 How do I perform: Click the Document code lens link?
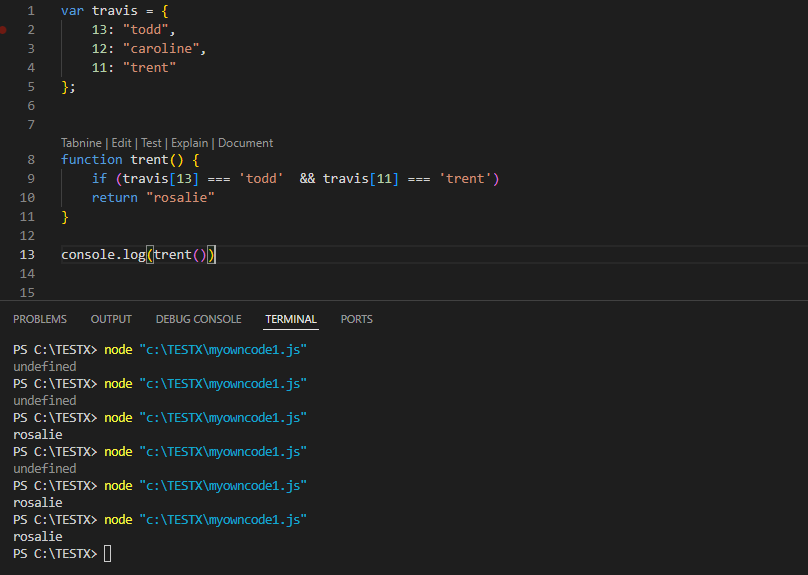pyautogui.click(x=245, y=143)
